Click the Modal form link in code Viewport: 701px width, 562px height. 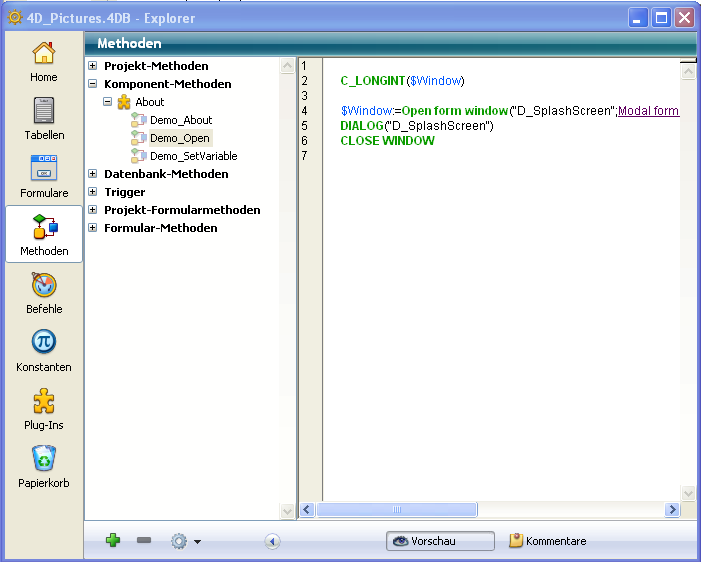coord(648,110)
